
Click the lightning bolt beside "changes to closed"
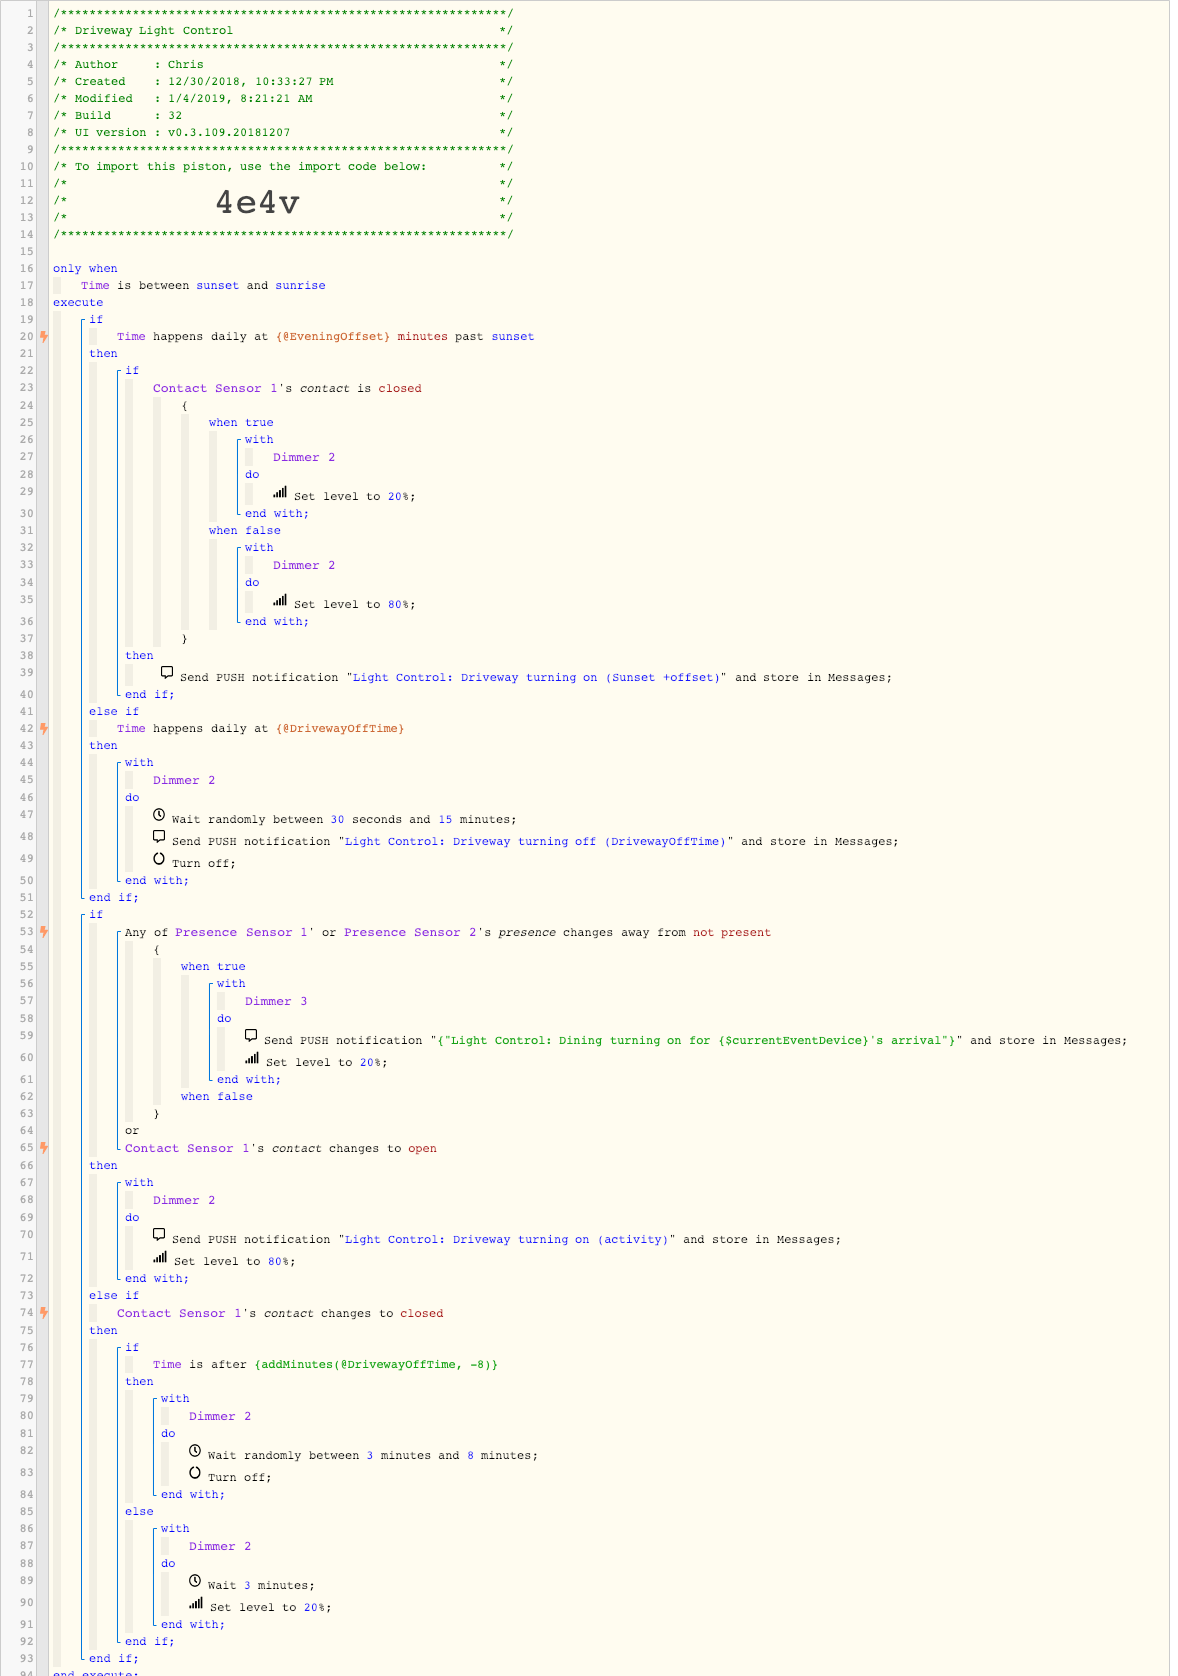click(44, 1313)
